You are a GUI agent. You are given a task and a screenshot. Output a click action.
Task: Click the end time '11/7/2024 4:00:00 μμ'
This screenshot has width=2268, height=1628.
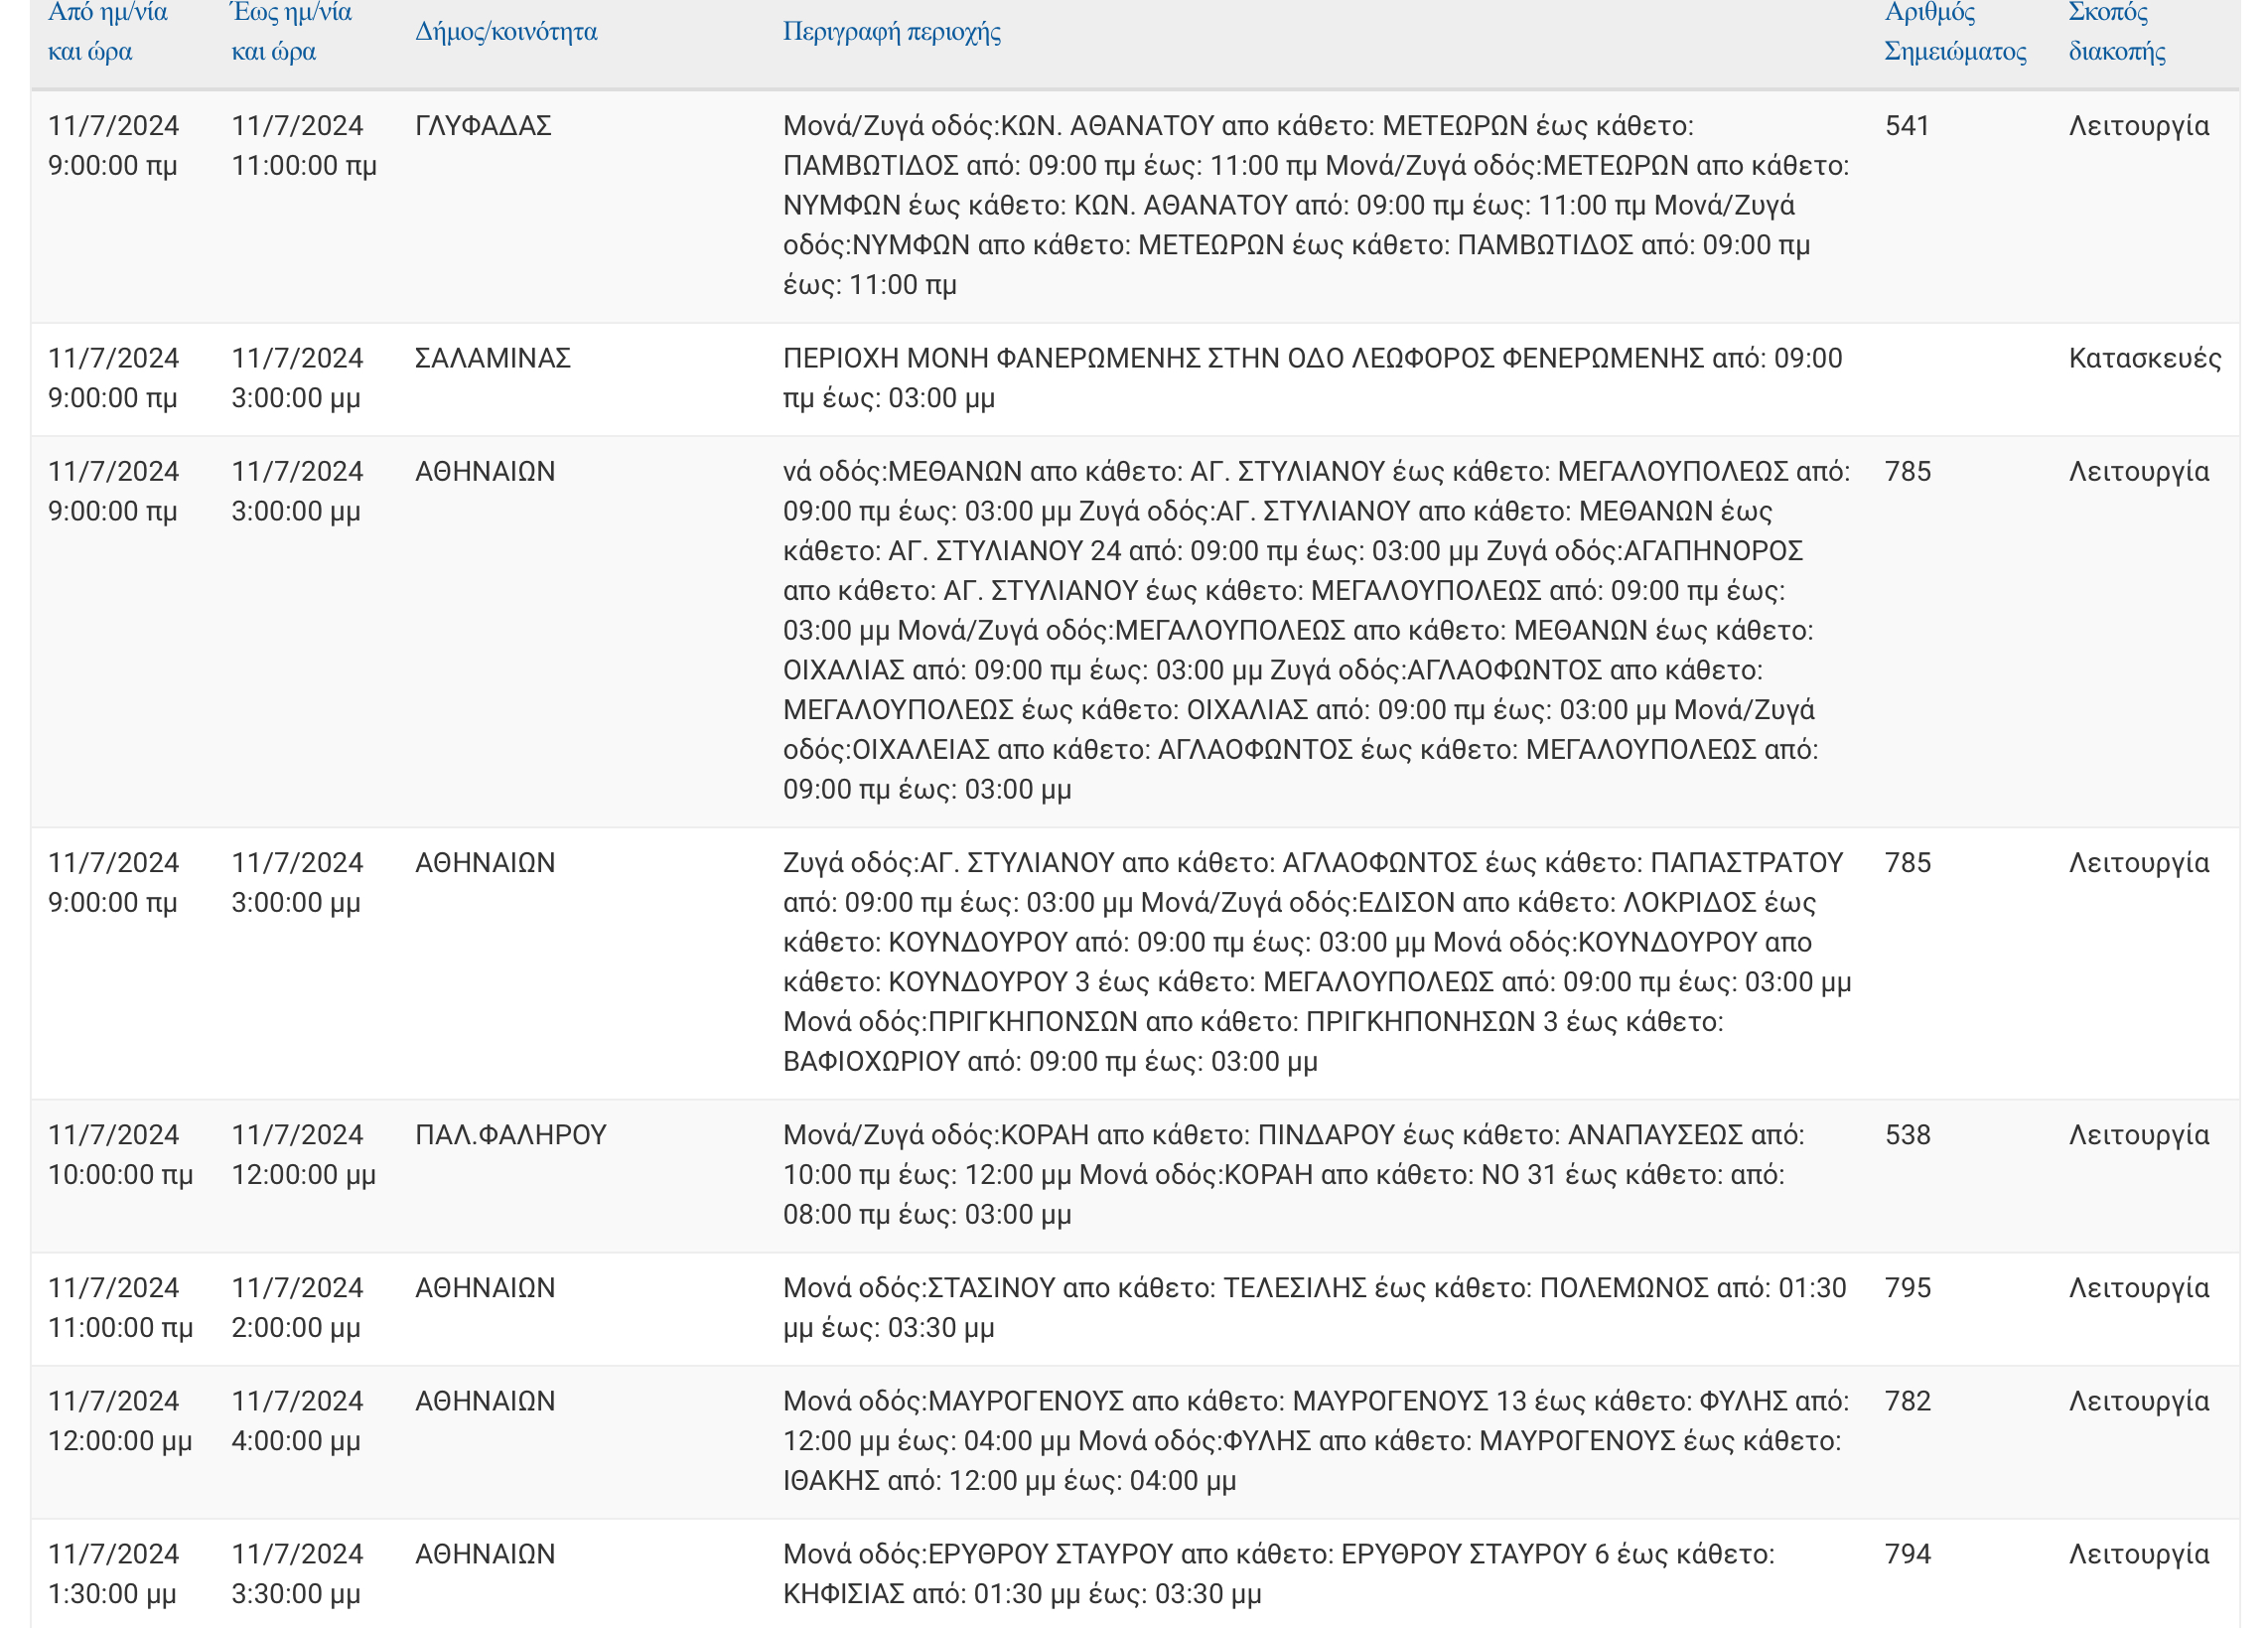pos(297,1421)
